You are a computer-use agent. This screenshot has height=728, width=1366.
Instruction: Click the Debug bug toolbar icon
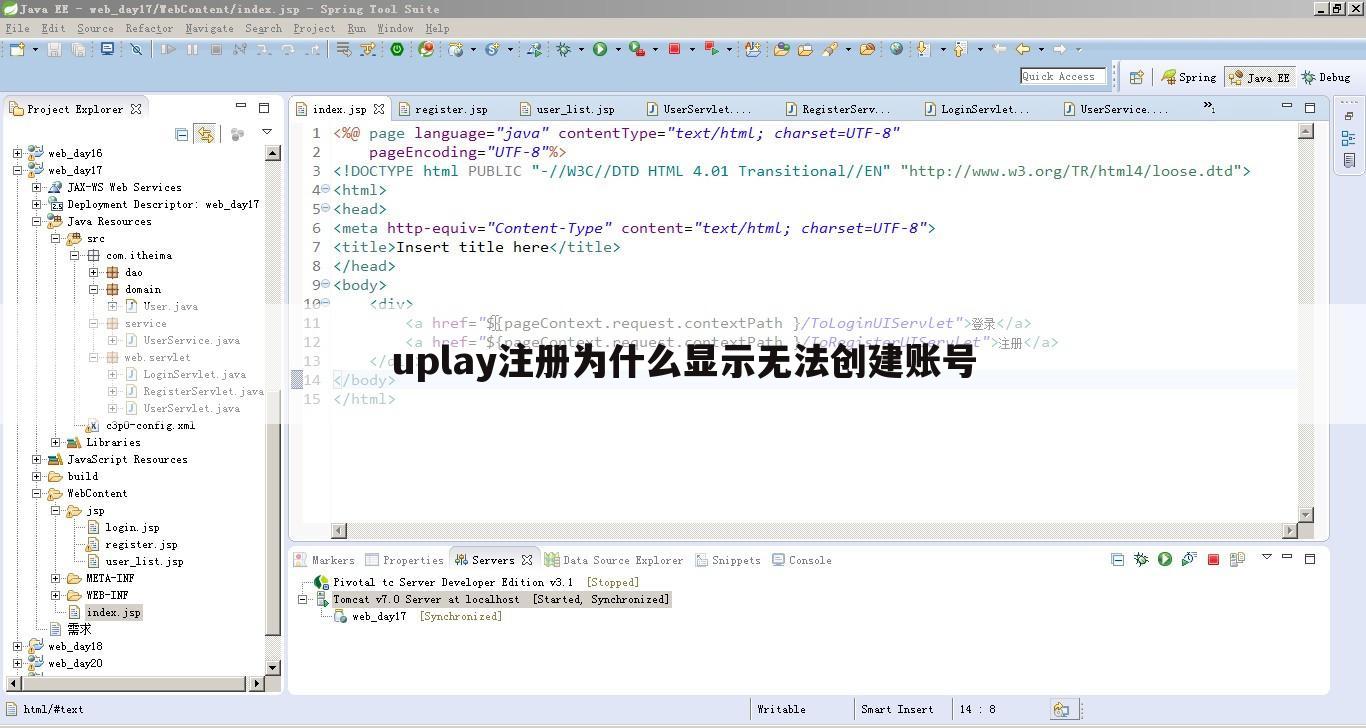coord(563,49)
